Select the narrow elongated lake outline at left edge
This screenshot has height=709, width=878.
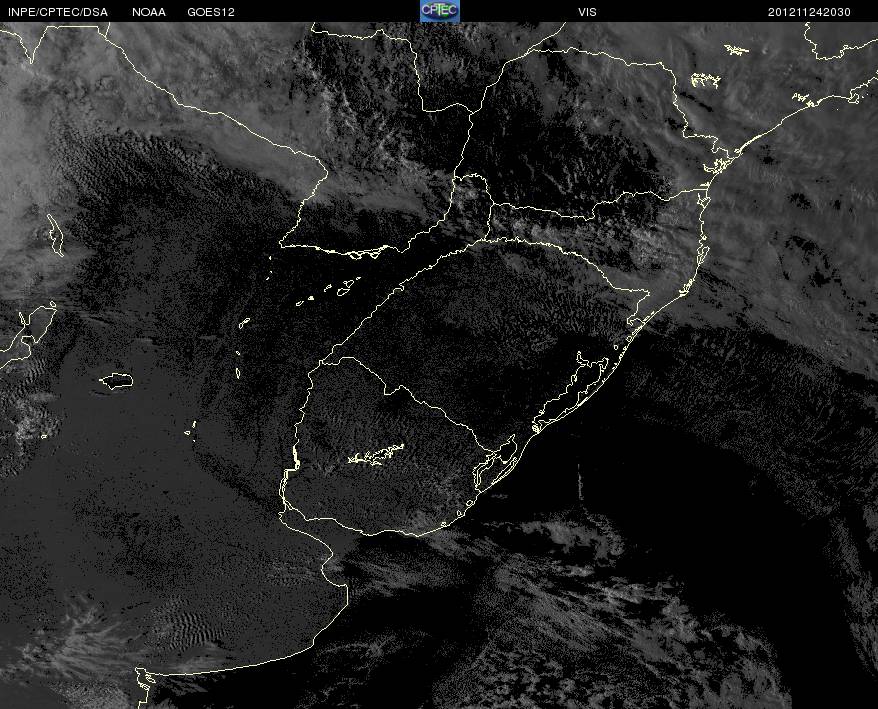pos(55,235)
